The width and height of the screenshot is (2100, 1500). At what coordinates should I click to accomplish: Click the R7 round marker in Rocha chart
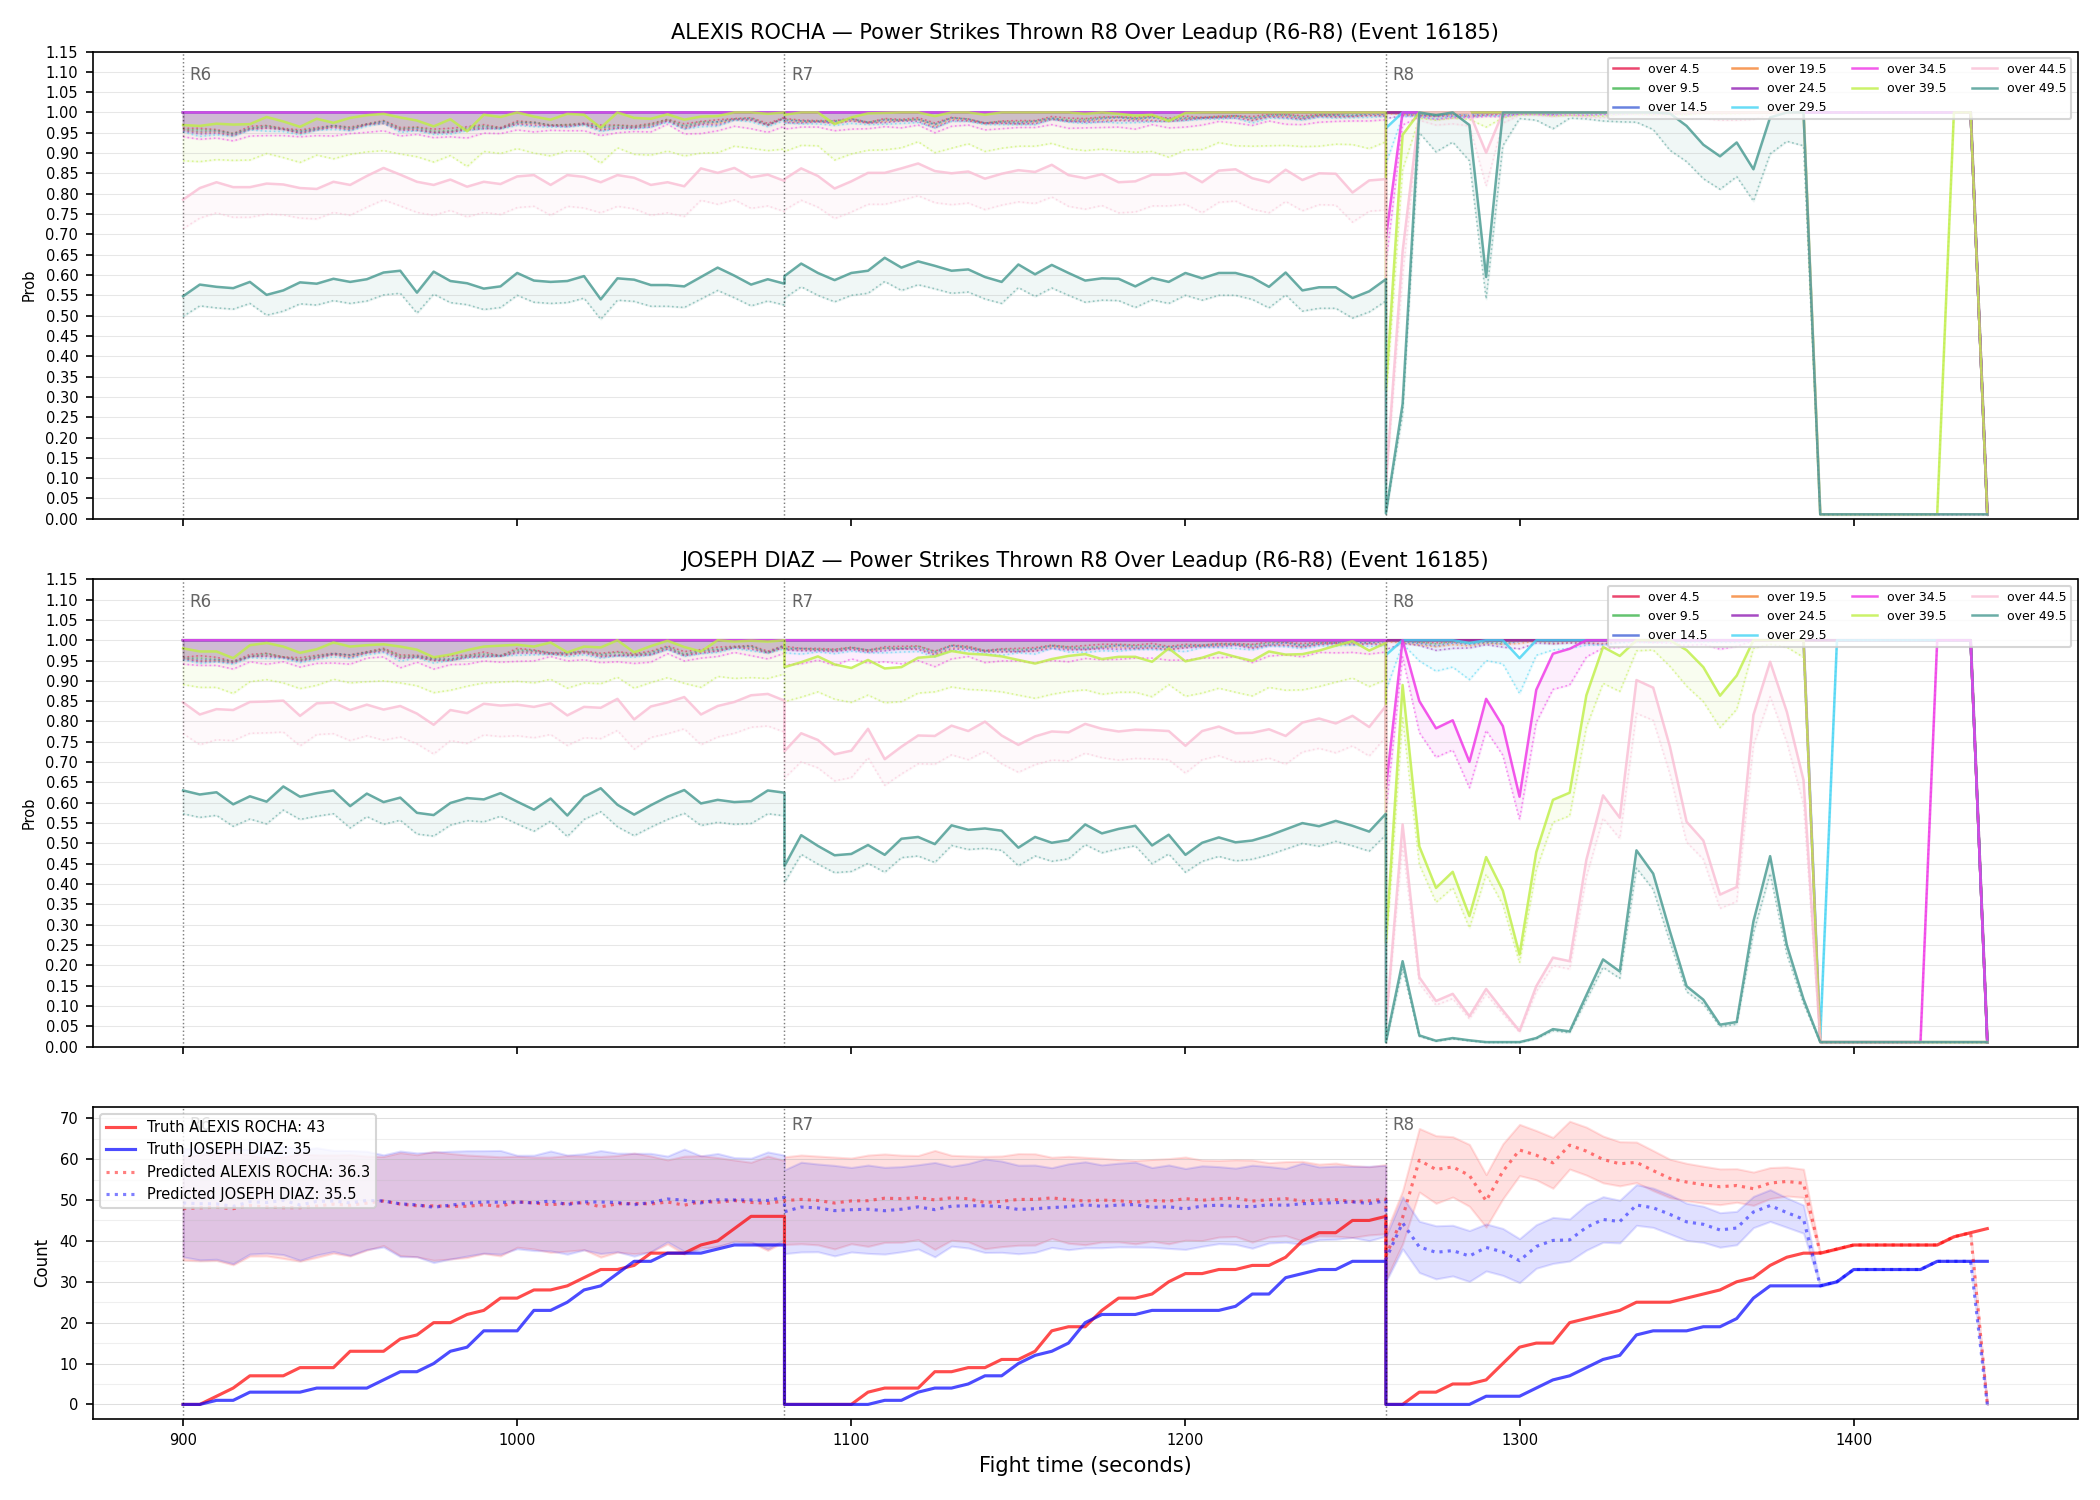[x=802, y=74]
